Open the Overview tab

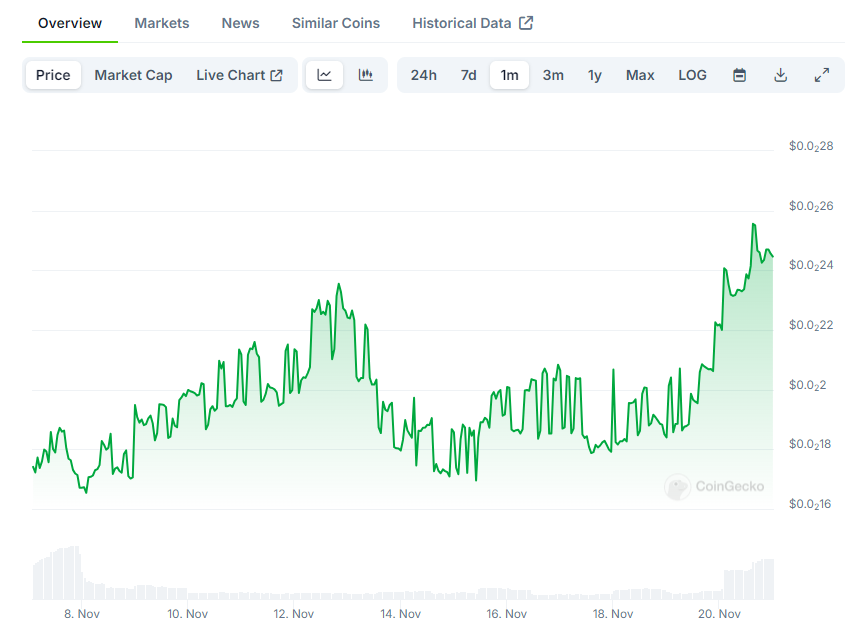click(x=70, y=23)
